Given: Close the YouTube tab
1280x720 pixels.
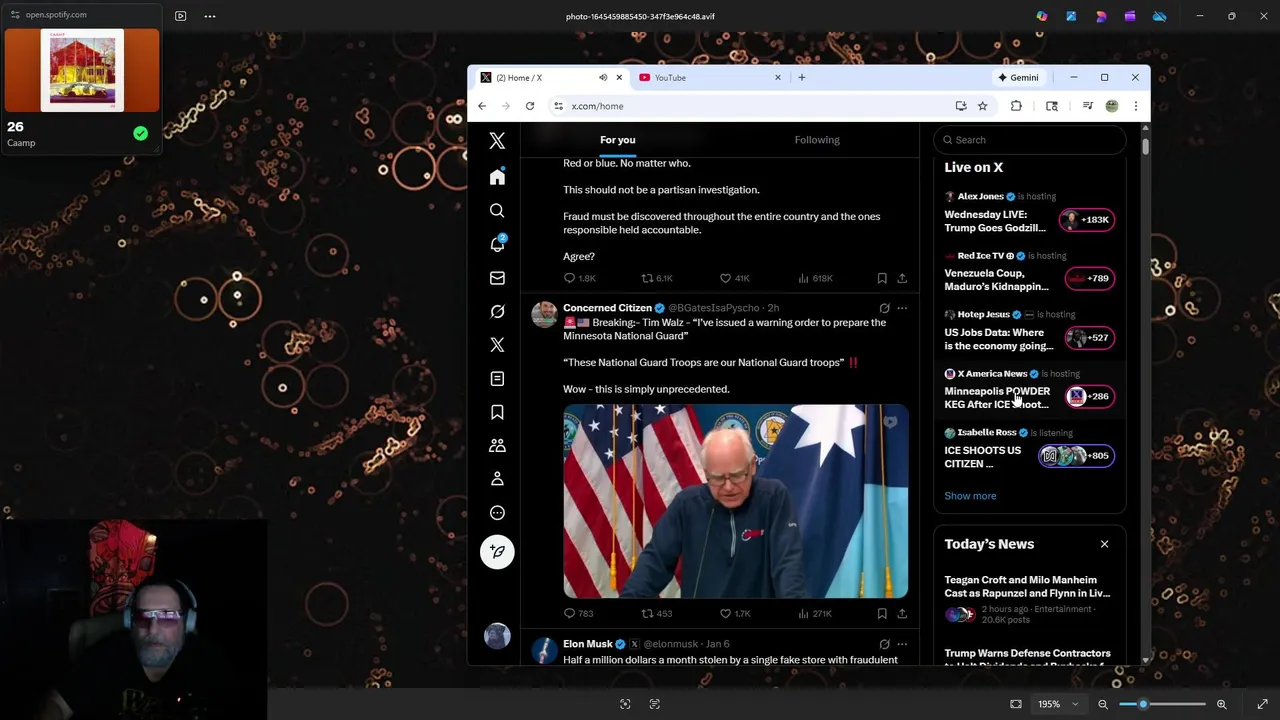Looking at the screenshot, I should (777, 77).
